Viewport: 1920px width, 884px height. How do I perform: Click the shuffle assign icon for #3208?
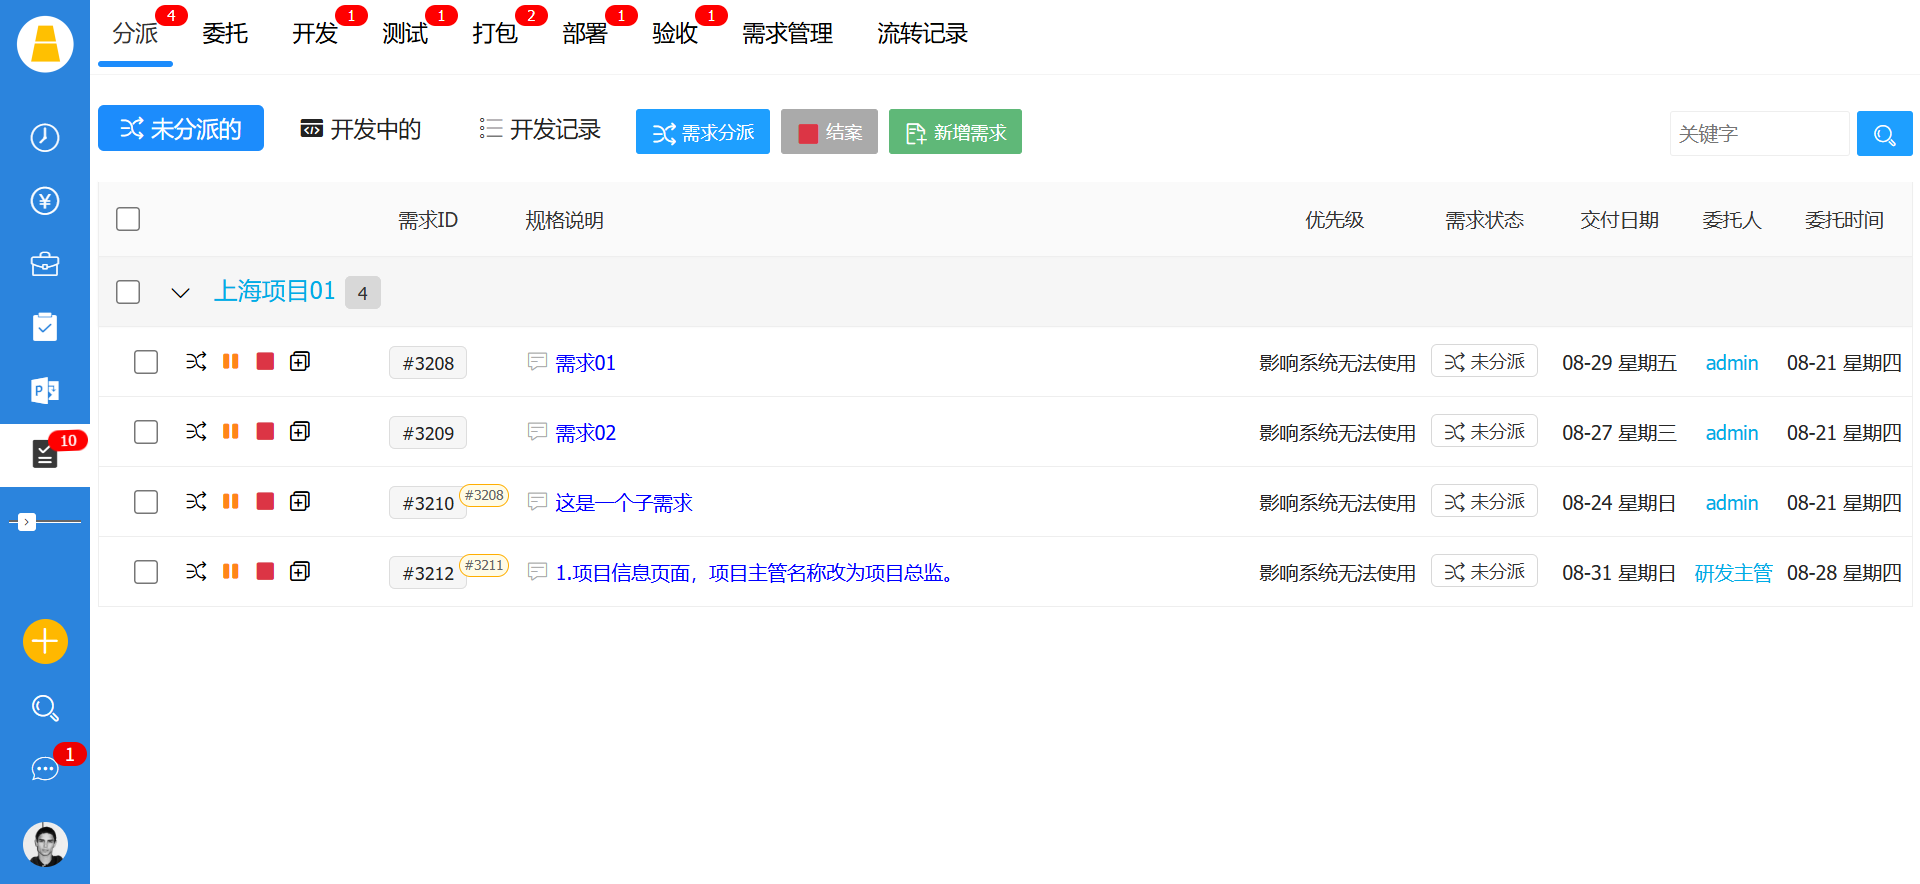coord(196,361)
